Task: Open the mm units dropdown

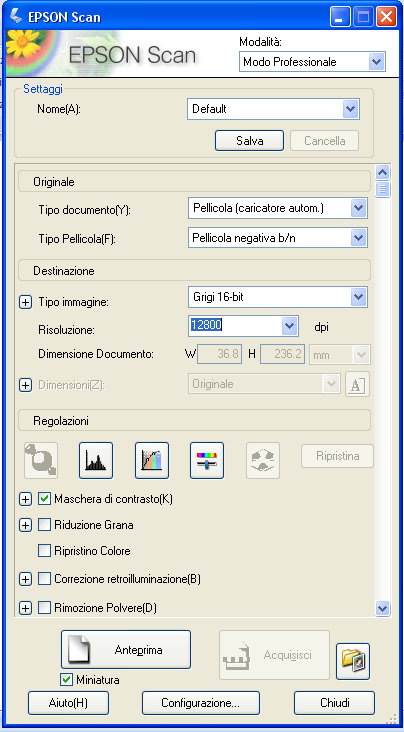Action: [x=340, y=355]
